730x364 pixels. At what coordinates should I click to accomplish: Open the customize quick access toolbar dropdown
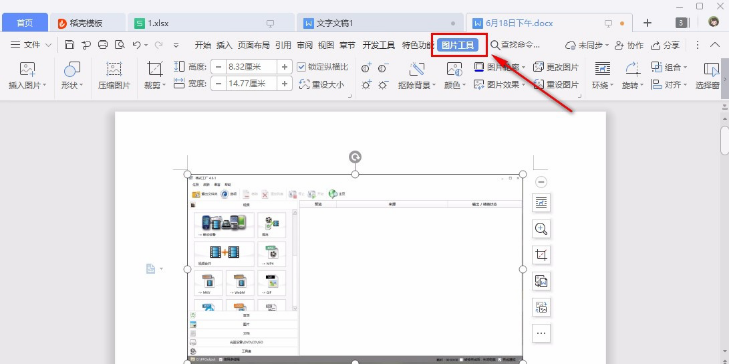tap(176, 45)
